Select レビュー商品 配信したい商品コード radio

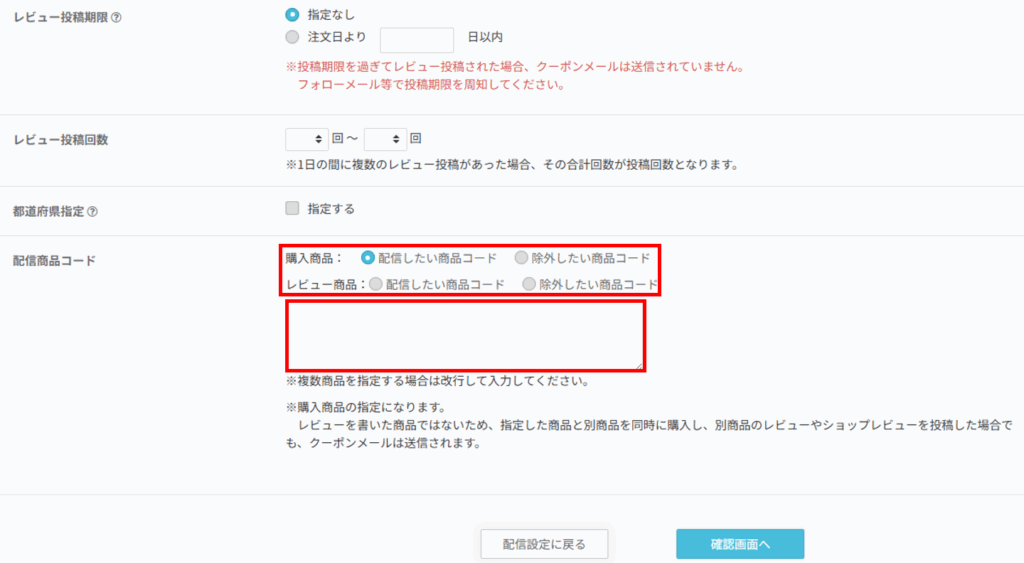tap(376, 284)
